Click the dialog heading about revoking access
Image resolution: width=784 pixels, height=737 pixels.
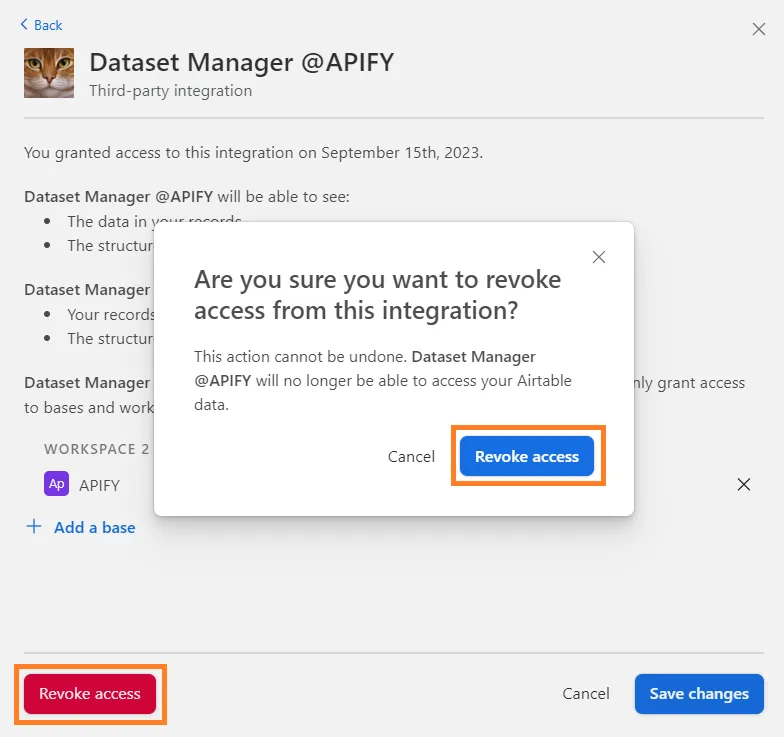click(378, 295)
